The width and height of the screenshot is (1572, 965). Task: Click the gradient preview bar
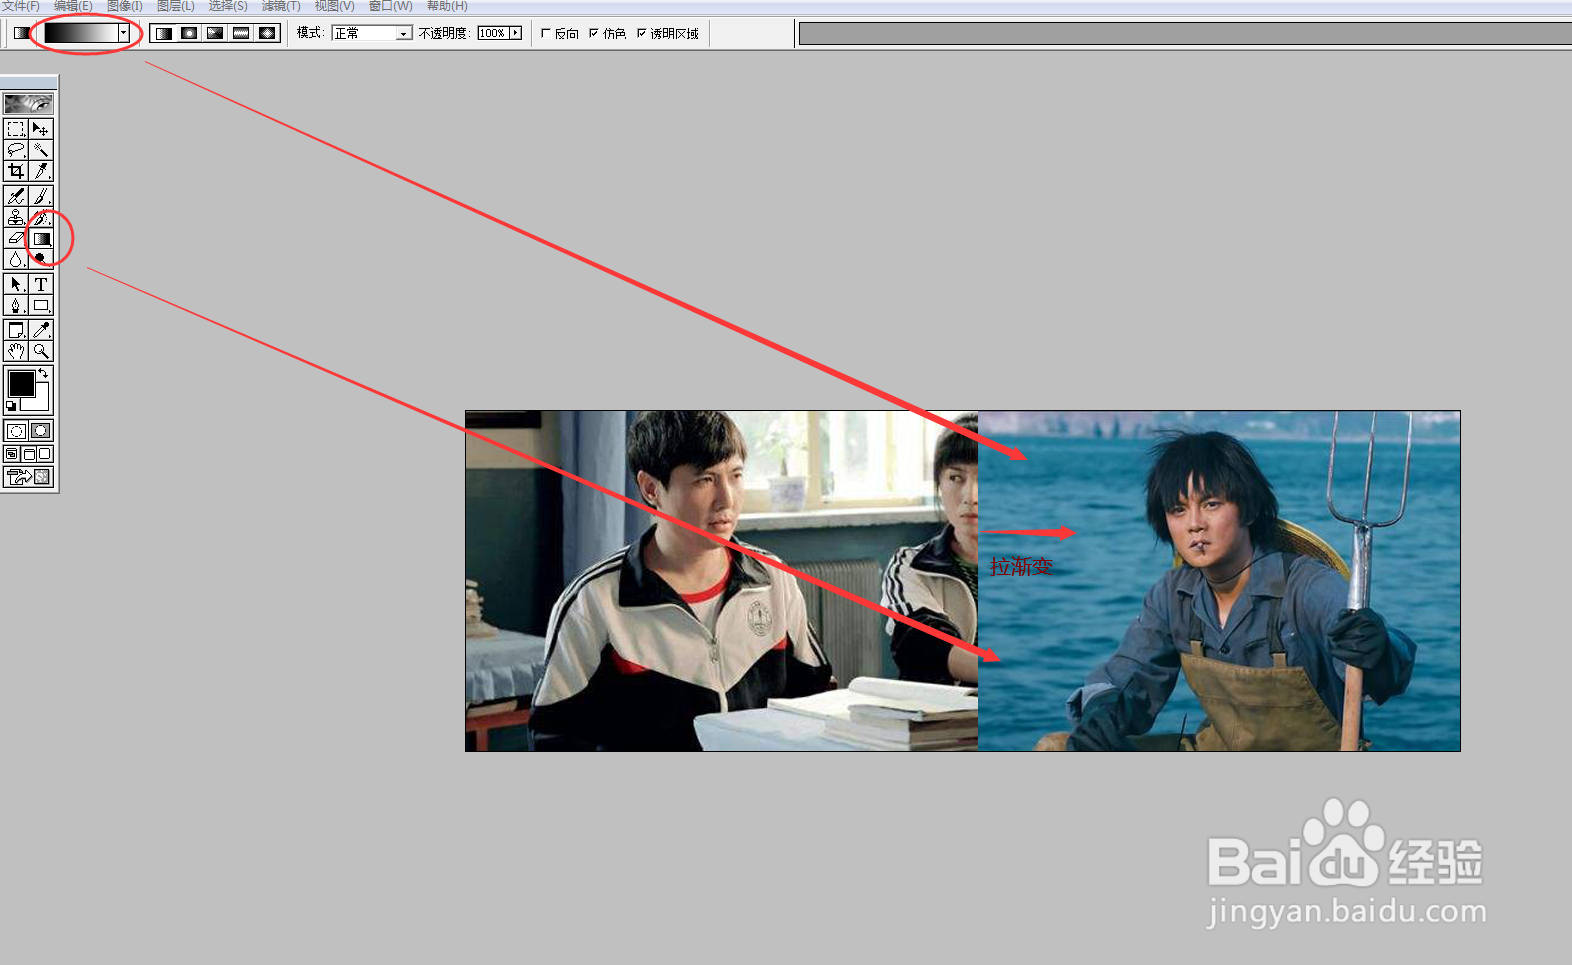(81, 33)
